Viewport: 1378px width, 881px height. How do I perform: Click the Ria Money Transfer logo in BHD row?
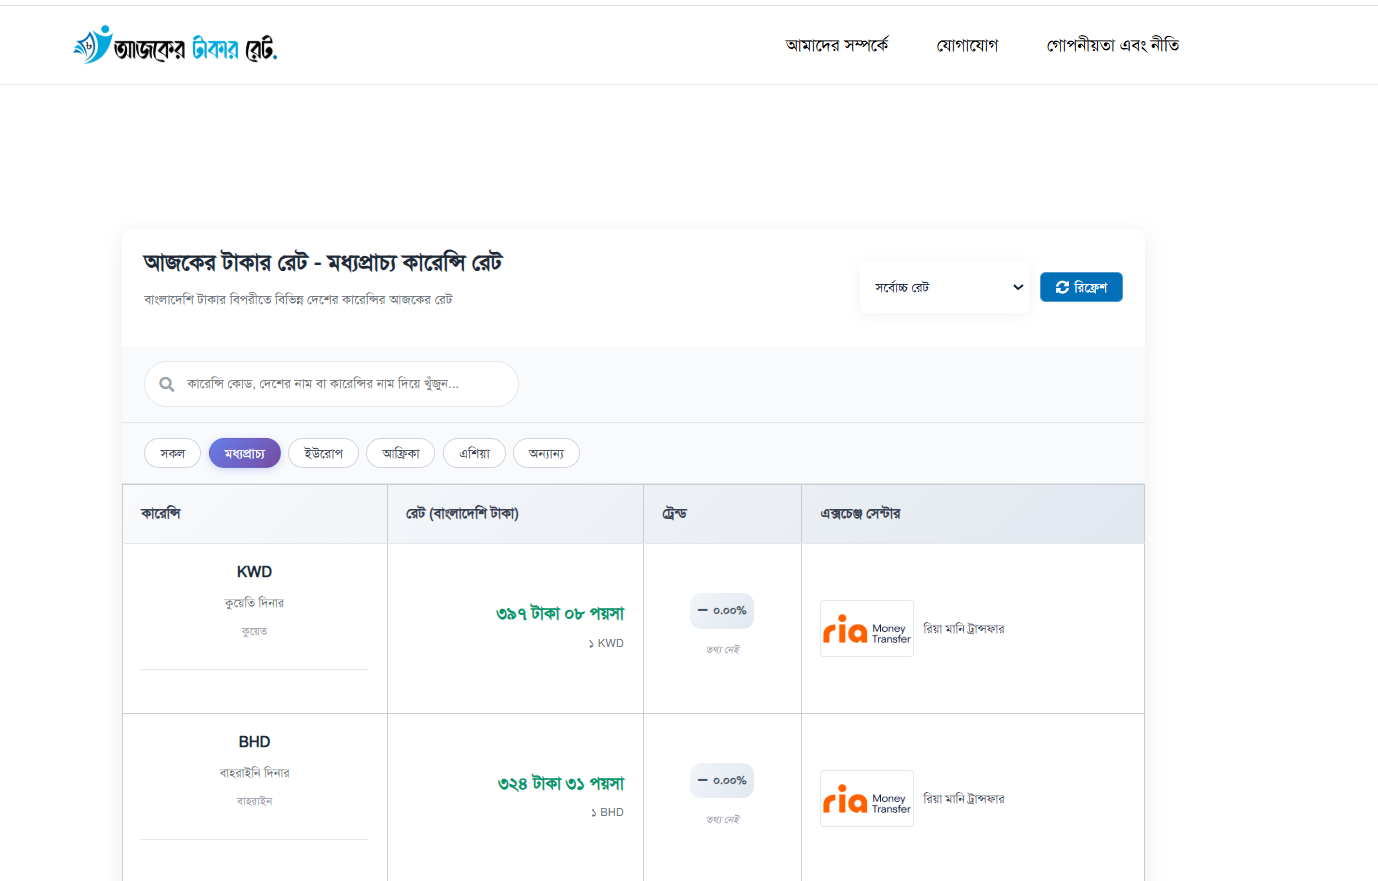pos(867,798)
